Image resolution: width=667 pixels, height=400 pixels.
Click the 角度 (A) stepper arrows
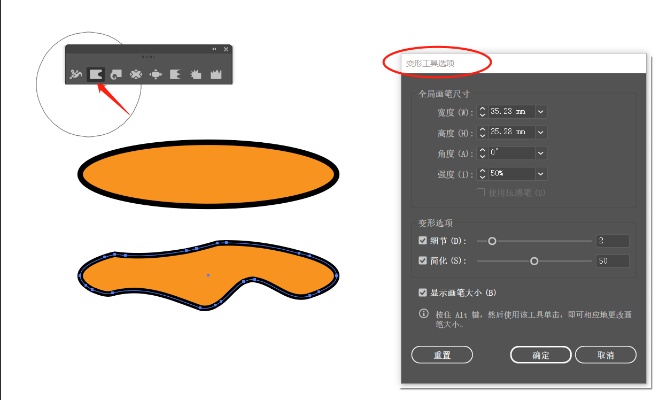coord(482,153)
